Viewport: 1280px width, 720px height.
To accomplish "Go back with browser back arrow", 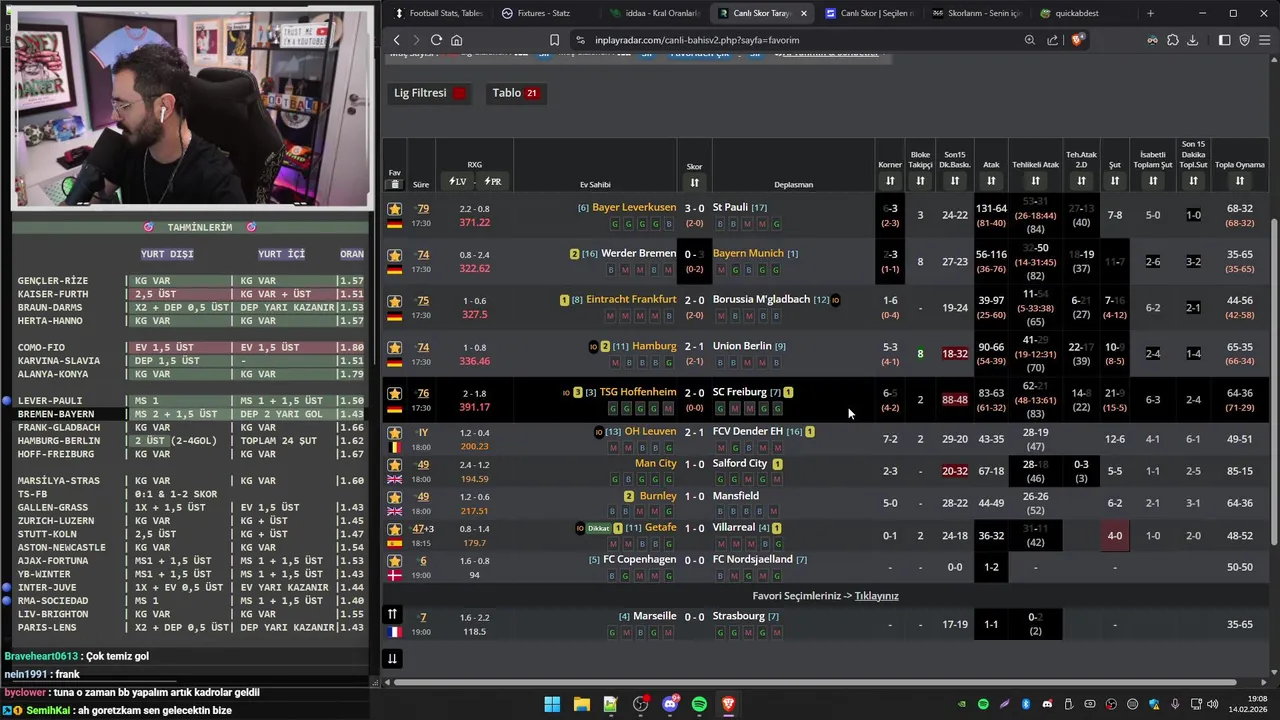I will tap(397, 40).
